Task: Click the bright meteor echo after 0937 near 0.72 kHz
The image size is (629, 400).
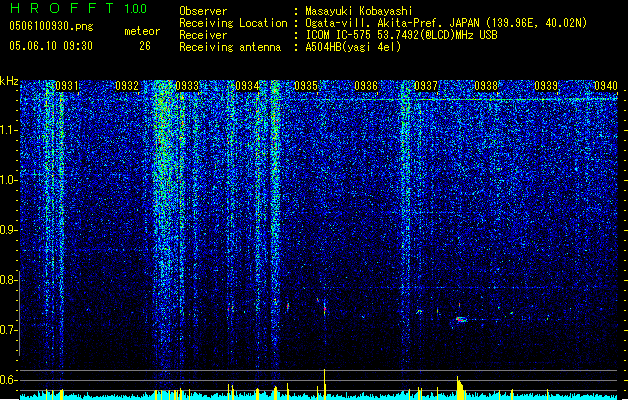Action: 461,320
